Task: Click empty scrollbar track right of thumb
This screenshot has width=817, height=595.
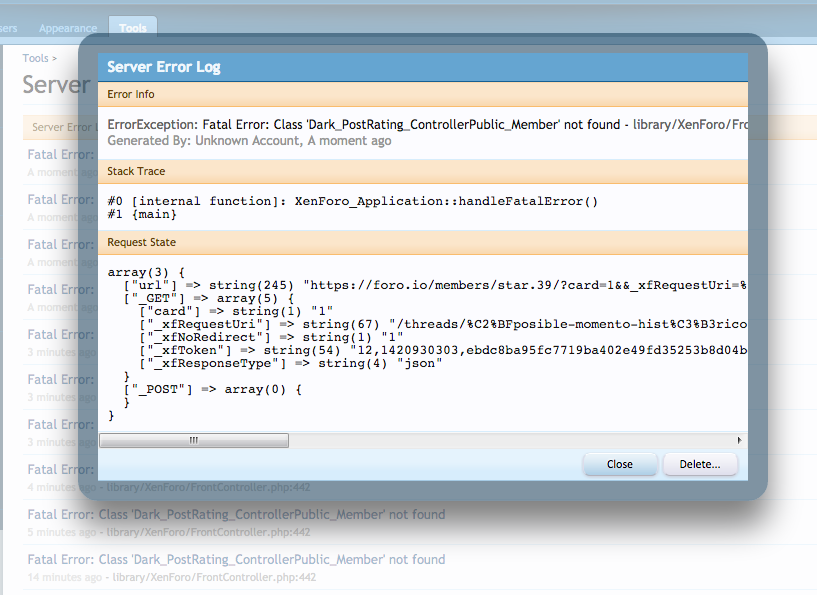Action: click(510, 440)
